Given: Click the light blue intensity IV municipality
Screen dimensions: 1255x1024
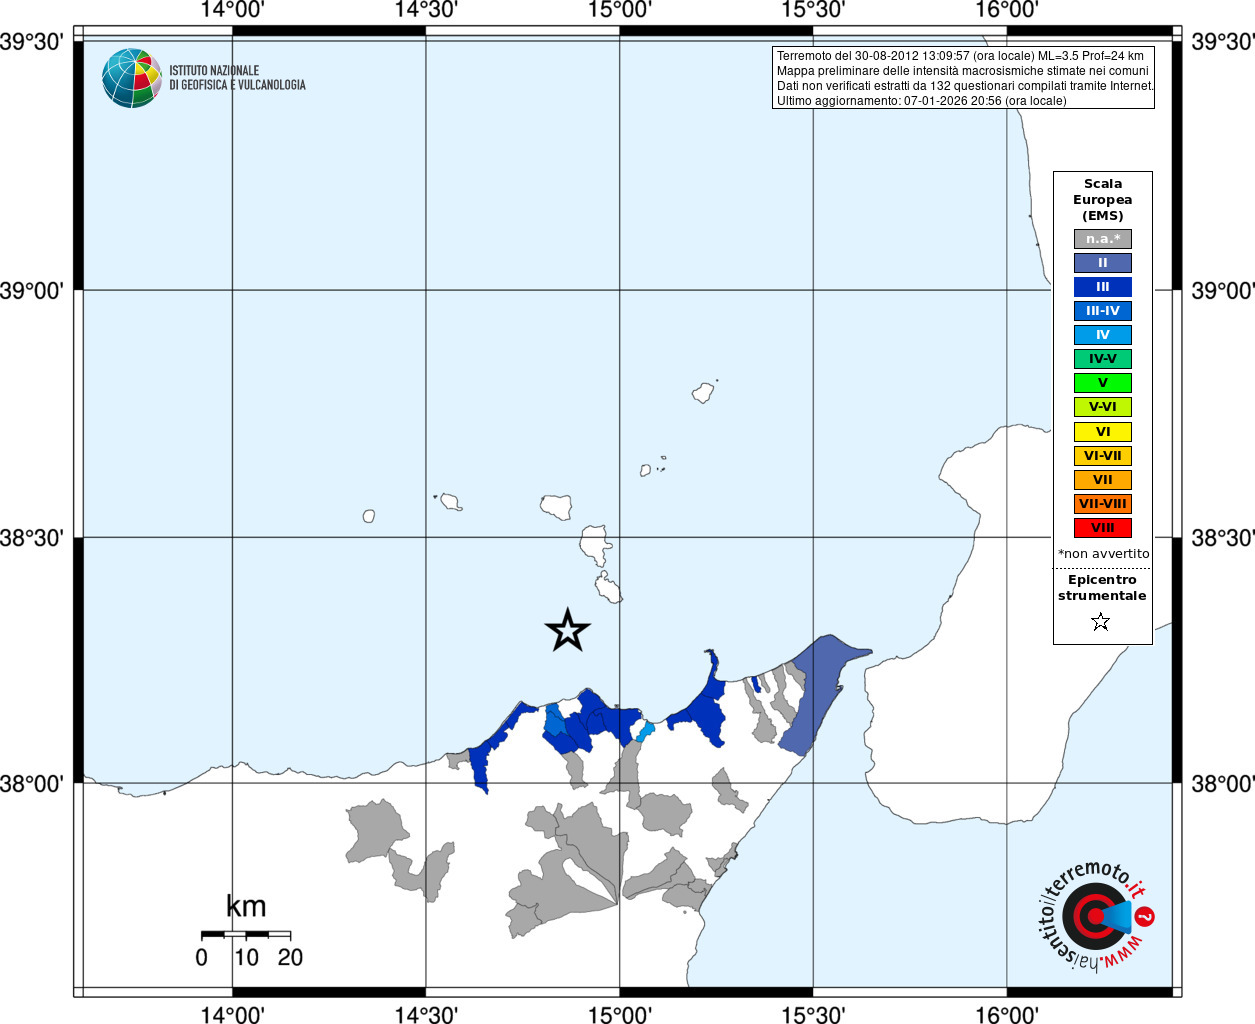Looking at the screenshot, I should pyautogui.click(x=645, y=731).
